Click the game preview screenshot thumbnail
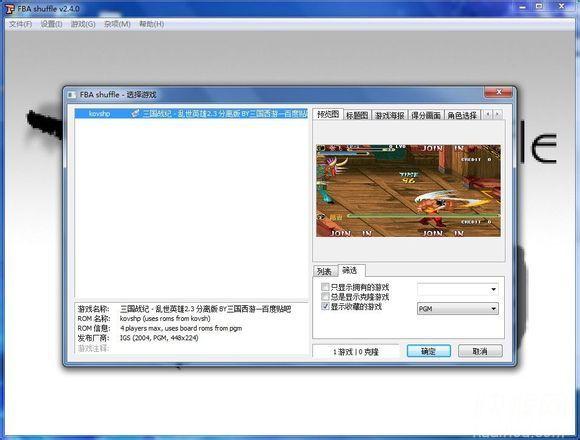The width and height of the screenshot is (580, 440). (408, 191)
